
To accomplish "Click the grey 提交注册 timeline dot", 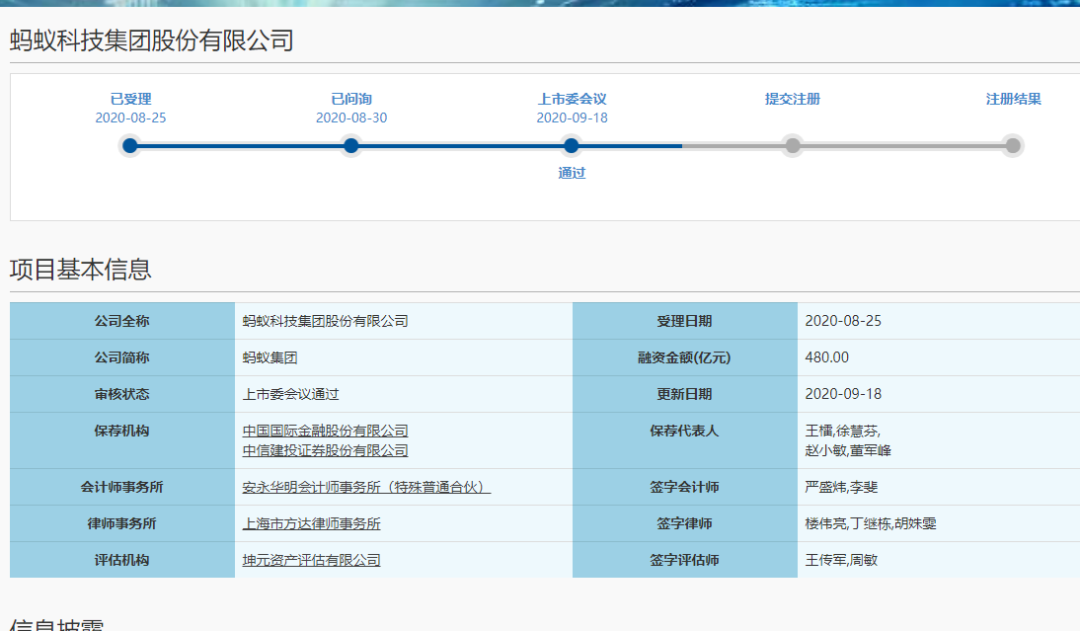I will click(x=793, y=146).
